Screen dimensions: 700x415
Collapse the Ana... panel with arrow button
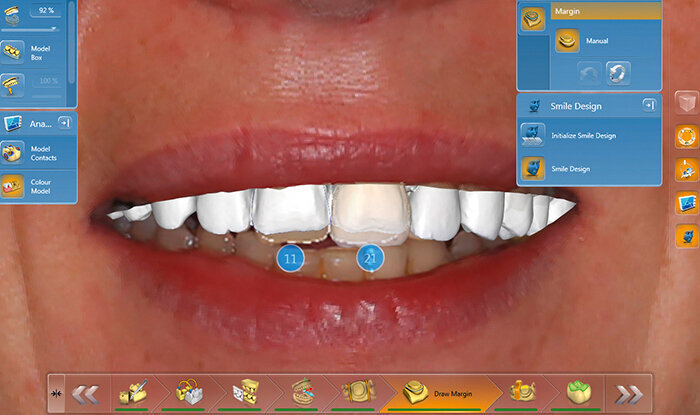[64, 123]
